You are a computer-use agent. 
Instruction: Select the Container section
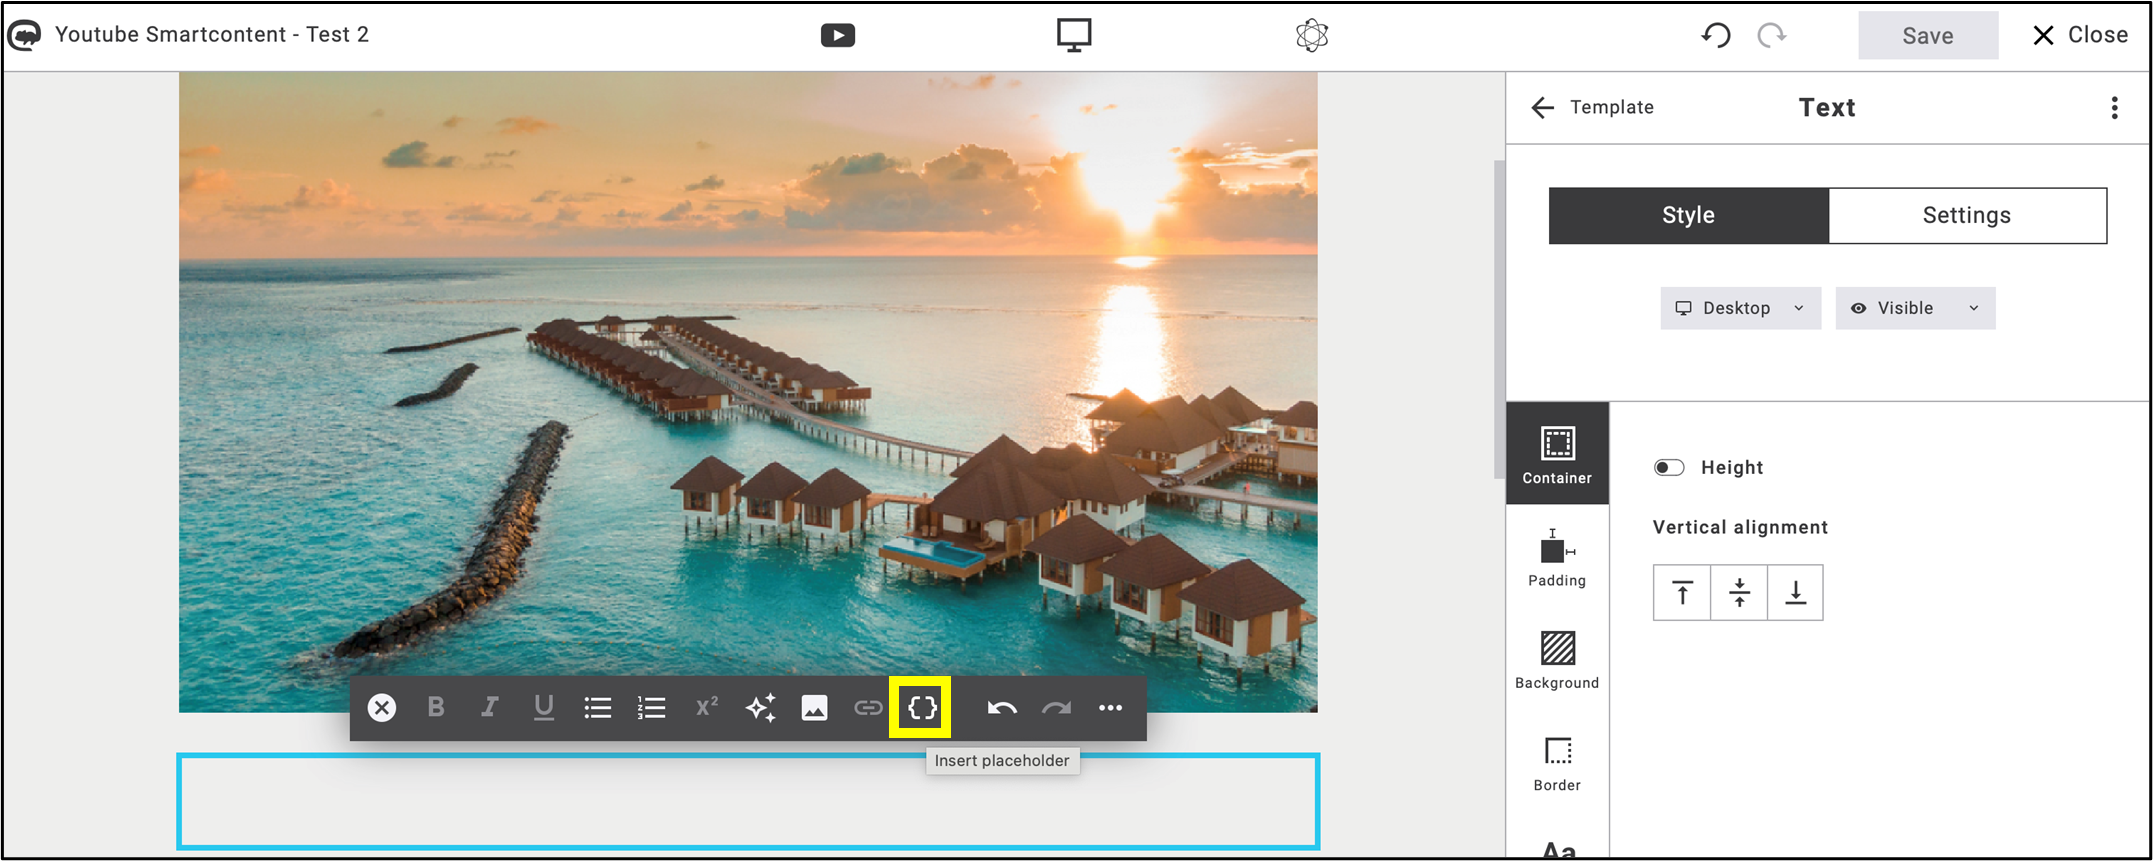point(1557,454)
